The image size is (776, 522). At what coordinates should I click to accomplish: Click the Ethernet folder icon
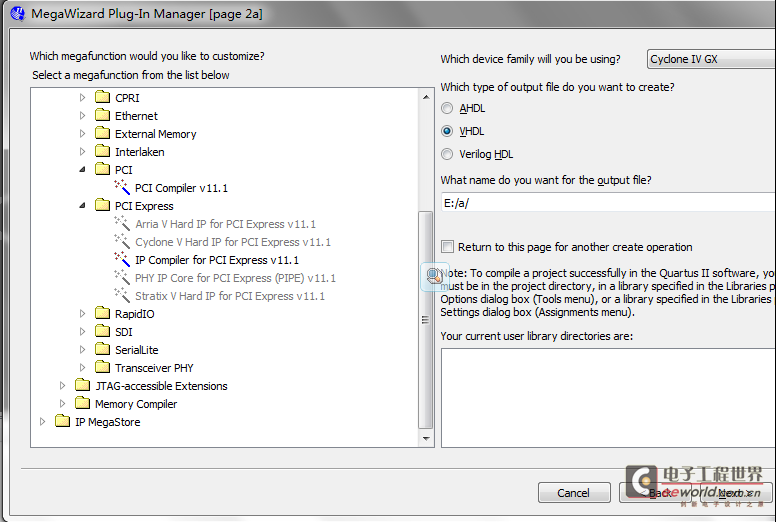click(102, 115)
